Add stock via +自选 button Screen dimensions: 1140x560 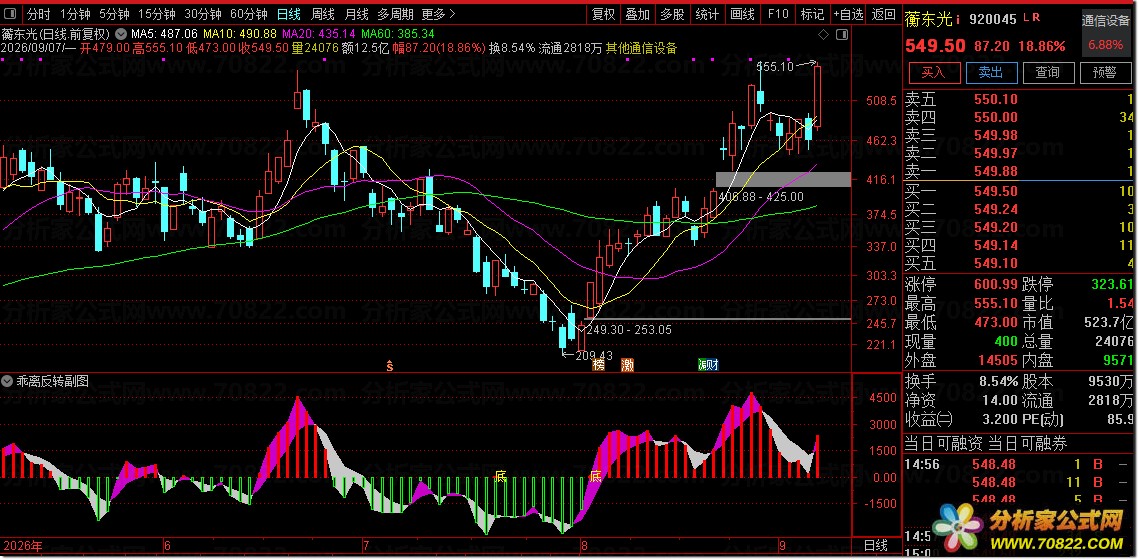[x=849, y=14]
